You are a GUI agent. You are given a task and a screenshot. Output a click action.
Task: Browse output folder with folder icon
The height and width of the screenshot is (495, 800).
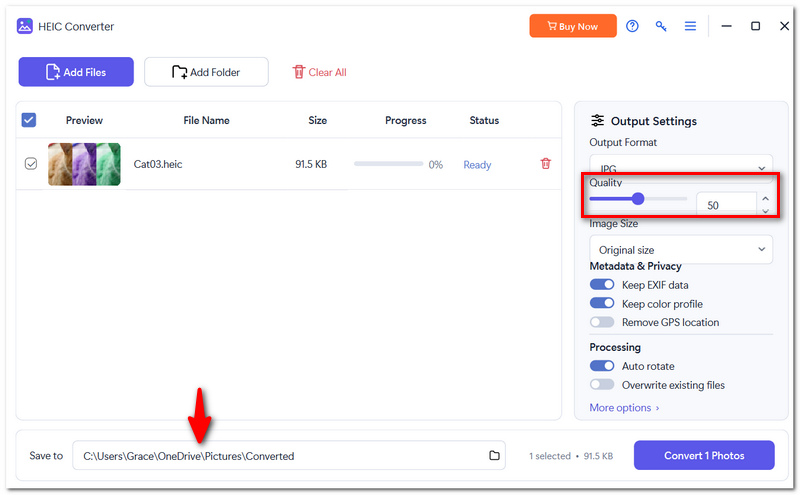(x=494, y=455)
